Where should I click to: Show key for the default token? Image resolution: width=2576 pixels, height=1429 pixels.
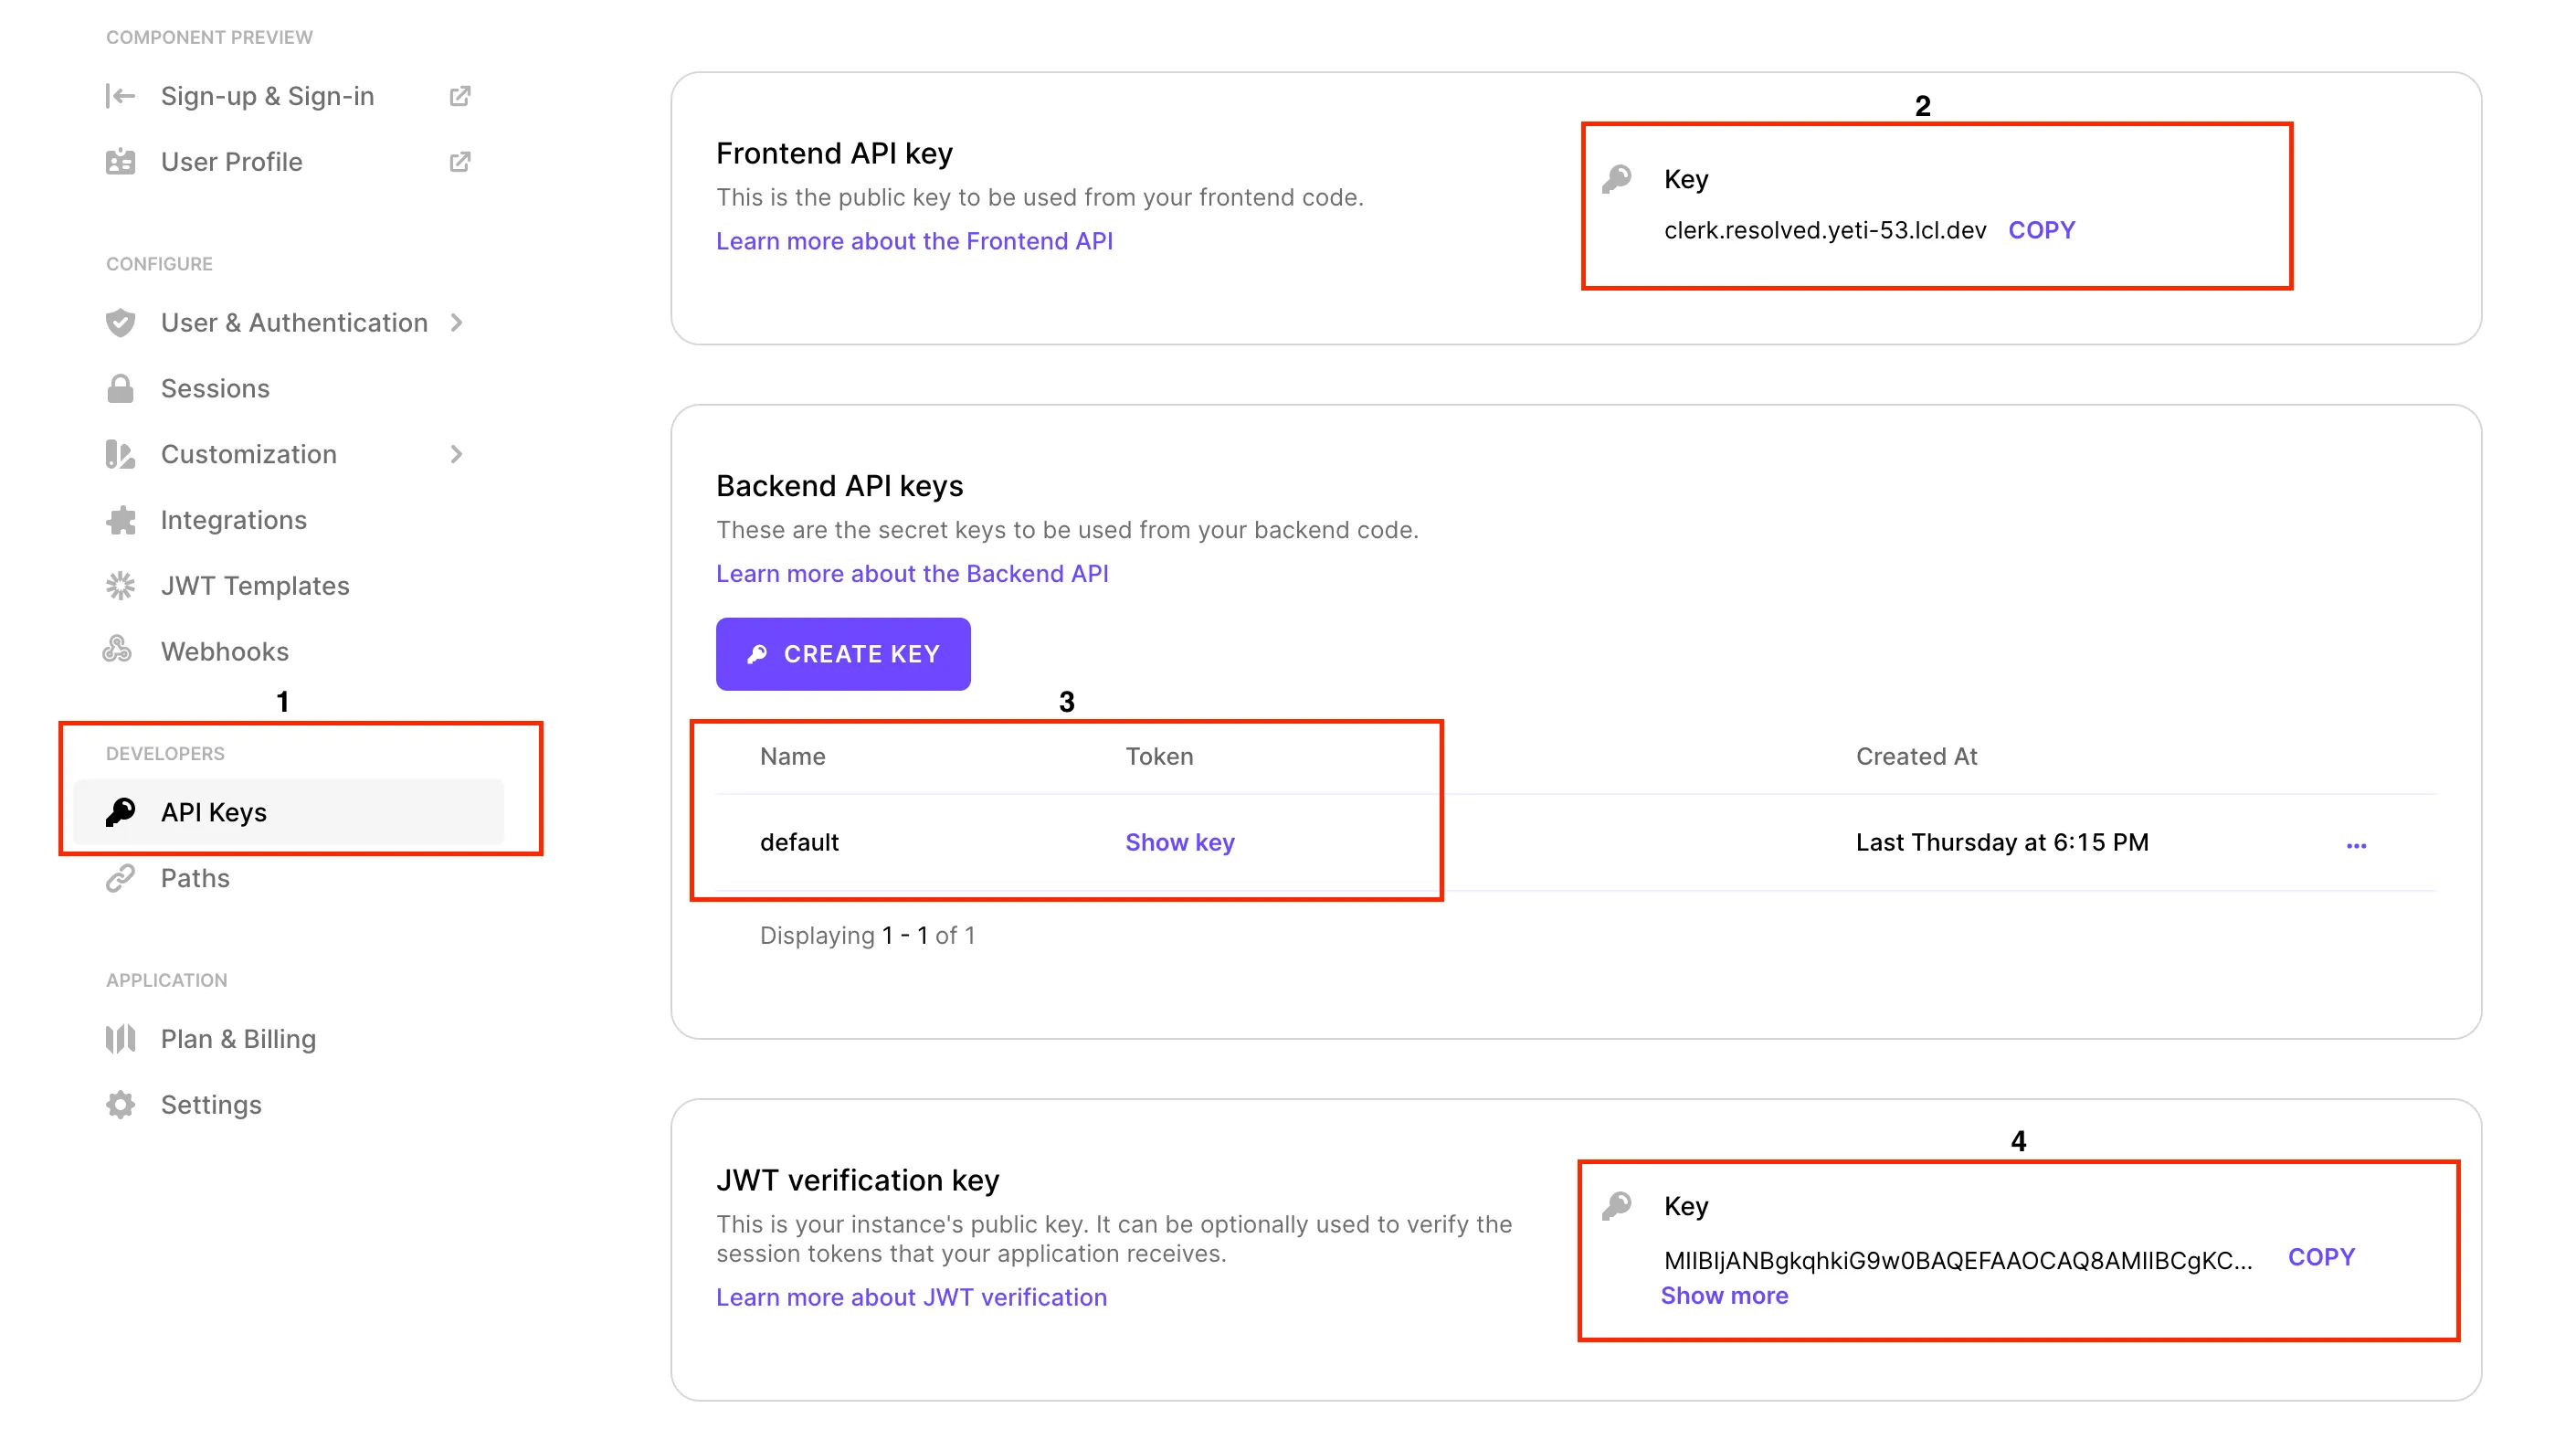coord(1179,842)
